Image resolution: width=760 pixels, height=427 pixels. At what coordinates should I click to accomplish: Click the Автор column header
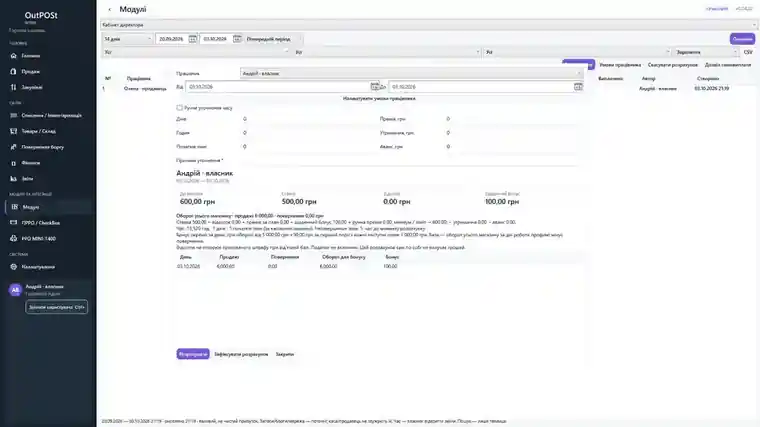[648, 79]
